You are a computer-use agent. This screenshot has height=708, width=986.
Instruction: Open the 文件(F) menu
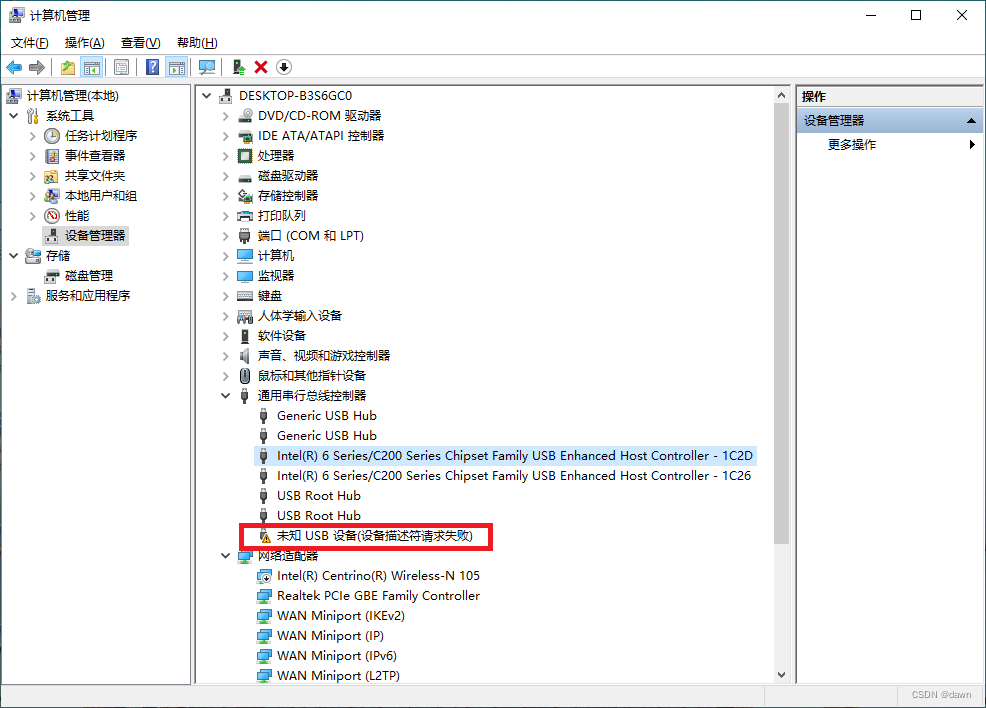(x=29, y=43)
